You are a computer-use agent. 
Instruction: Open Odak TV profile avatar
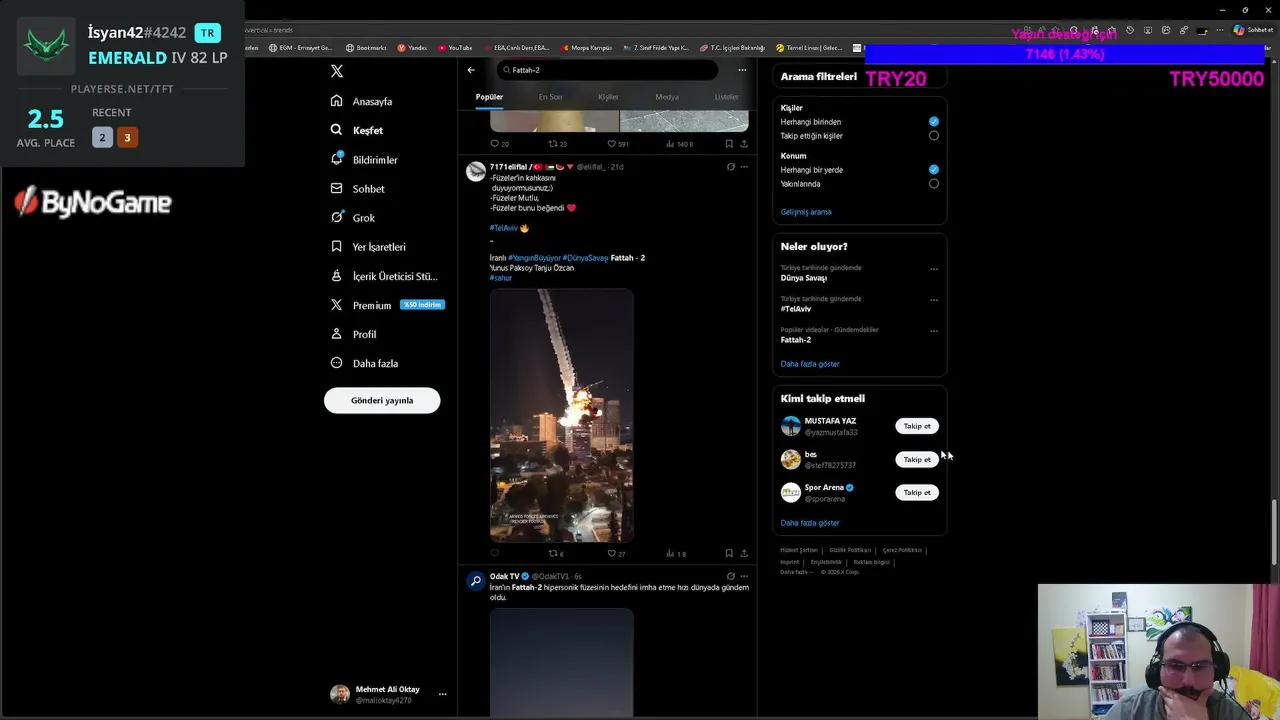coord(476,581)
